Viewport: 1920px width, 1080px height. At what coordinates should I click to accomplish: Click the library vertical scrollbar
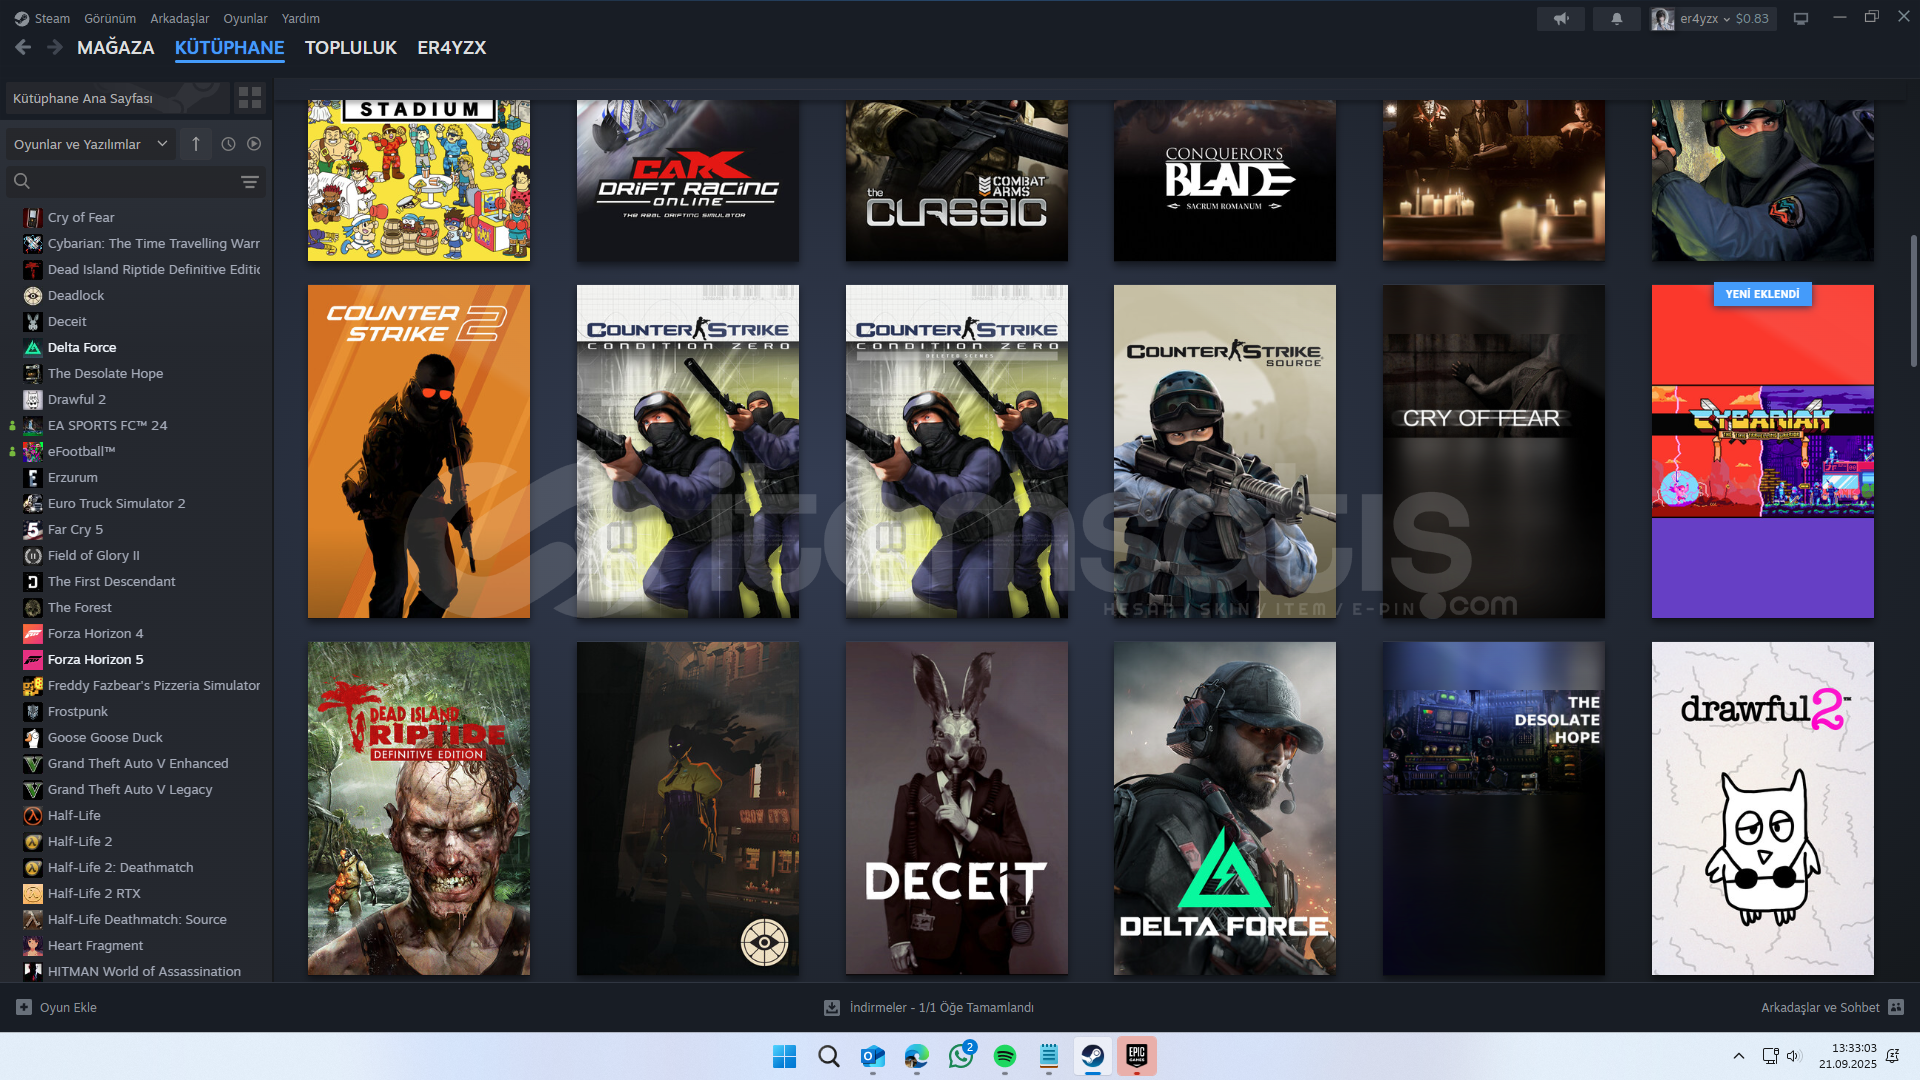pos(1913,300)
